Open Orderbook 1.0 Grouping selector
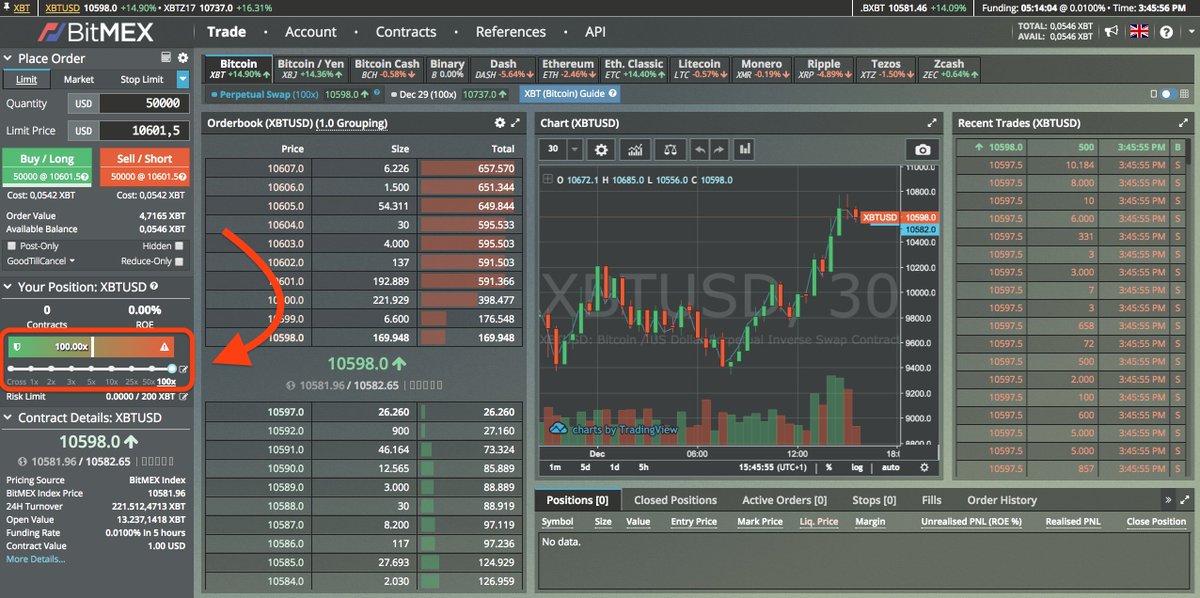 (351, 123)
